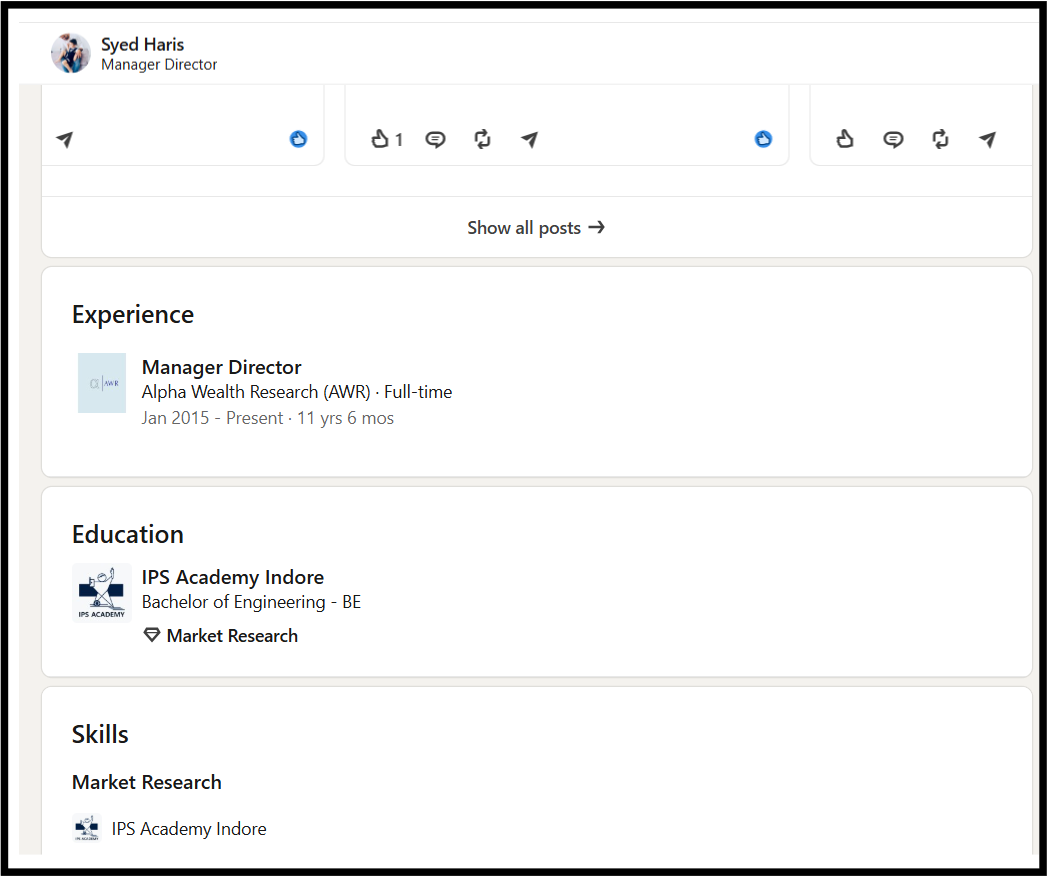Repost the rightmost post
The height and width of the screenshot is (876, 1048).
940,139
